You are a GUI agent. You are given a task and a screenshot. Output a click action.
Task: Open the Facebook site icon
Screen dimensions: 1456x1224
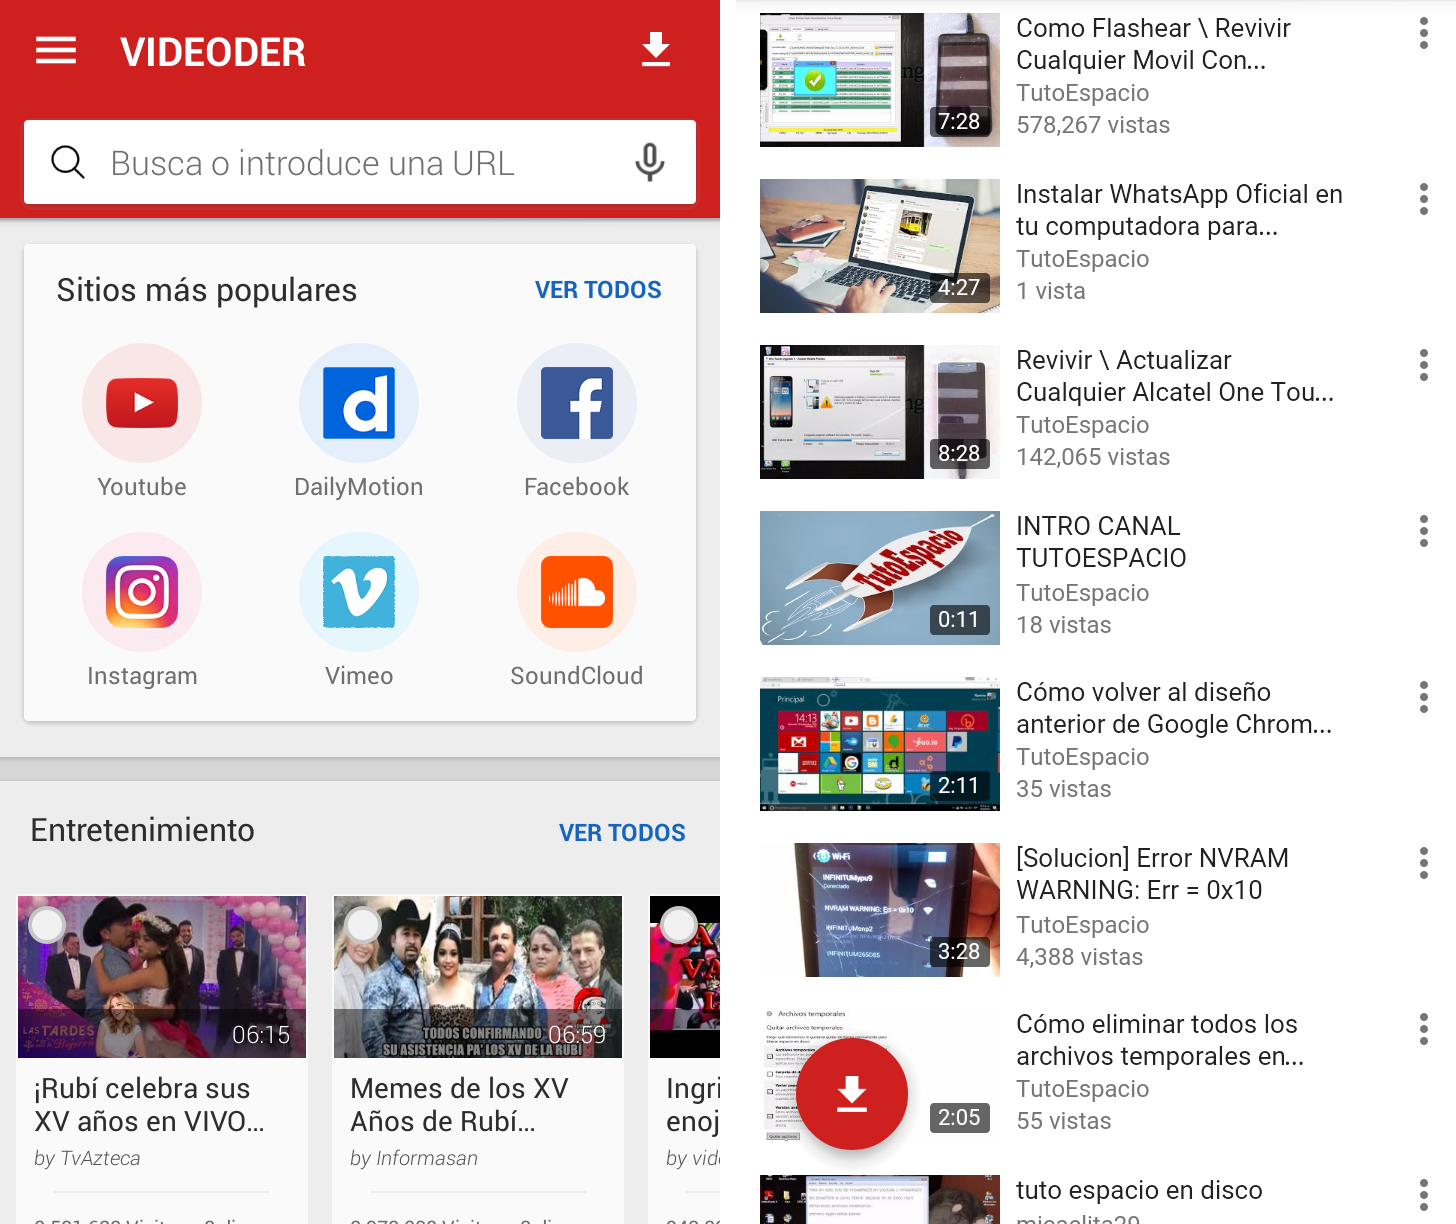[577, 403]
